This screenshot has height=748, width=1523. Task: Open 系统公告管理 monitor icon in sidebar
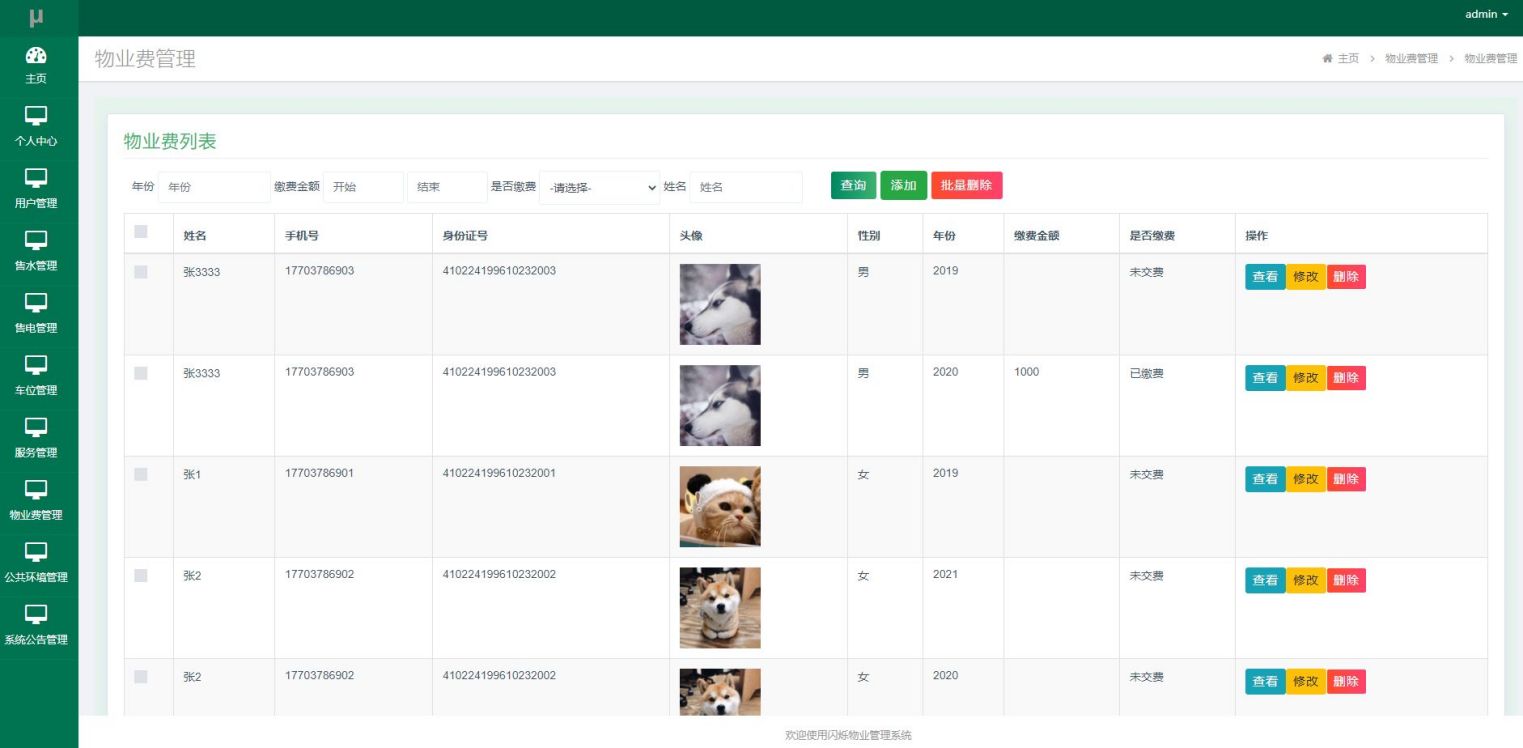pos(36,613)
